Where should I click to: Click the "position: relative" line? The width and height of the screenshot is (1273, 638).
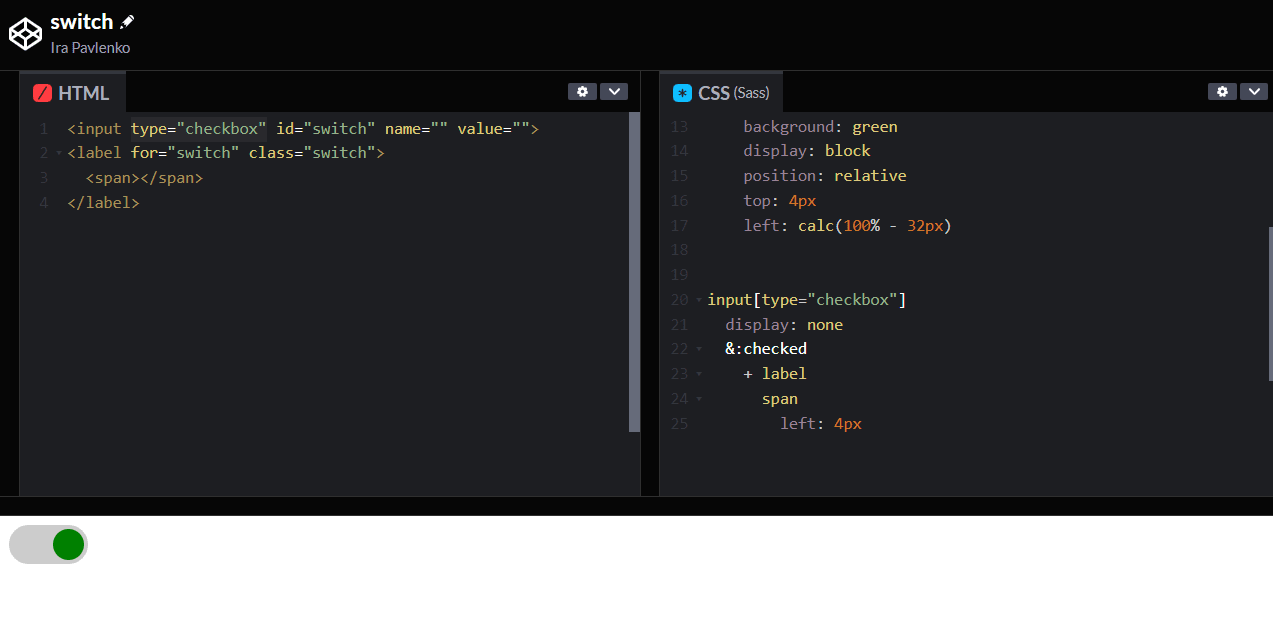click(x=825, y=176)
